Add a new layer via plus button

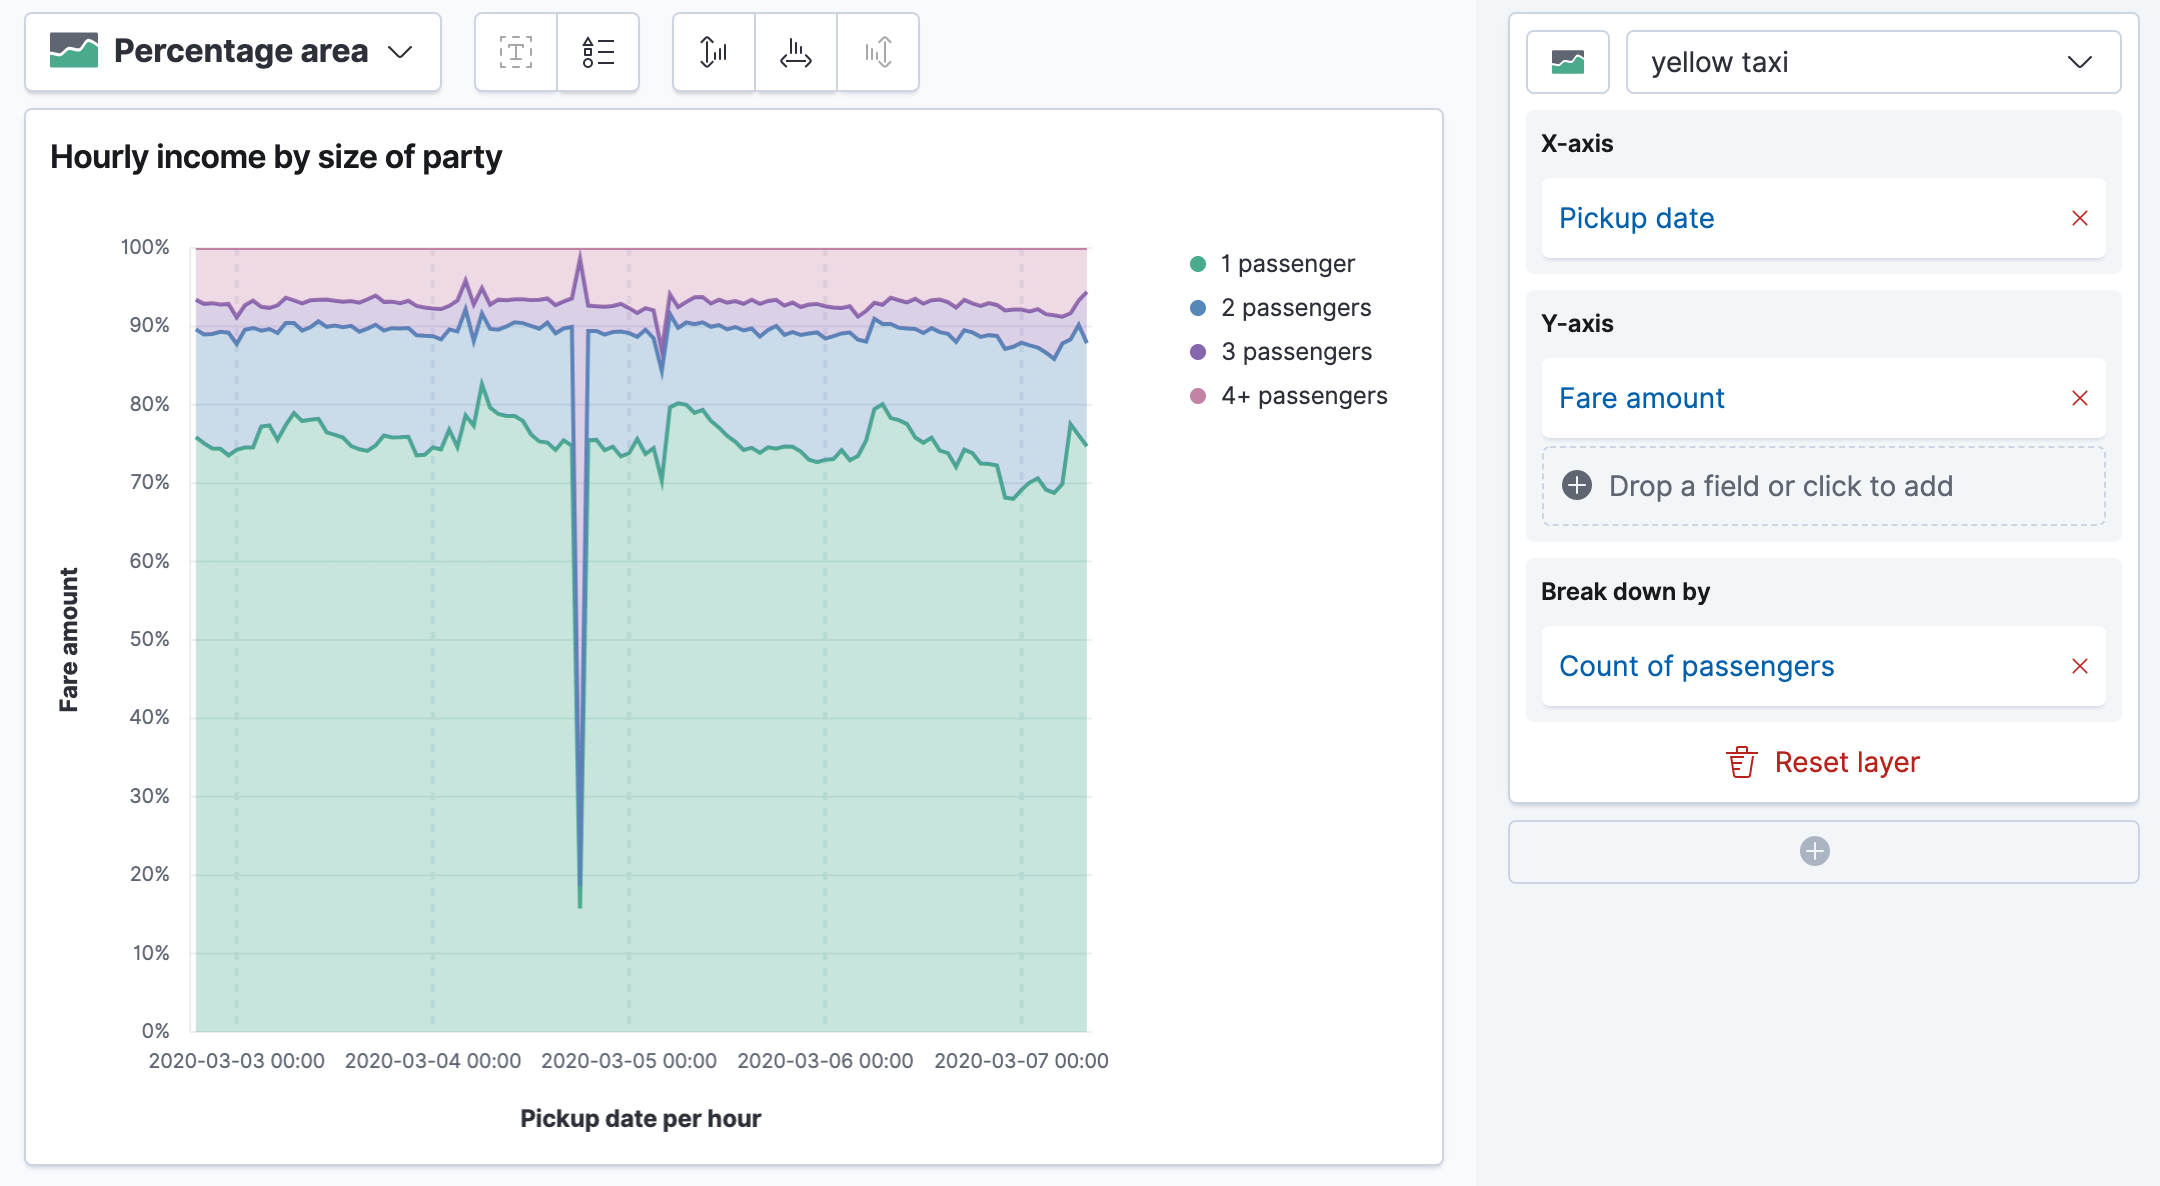1817,852
